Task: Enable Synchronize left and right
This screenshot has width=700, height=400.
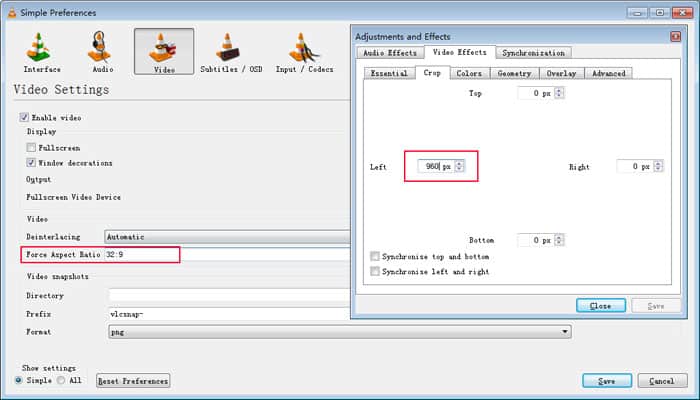Action: point(375,271)
